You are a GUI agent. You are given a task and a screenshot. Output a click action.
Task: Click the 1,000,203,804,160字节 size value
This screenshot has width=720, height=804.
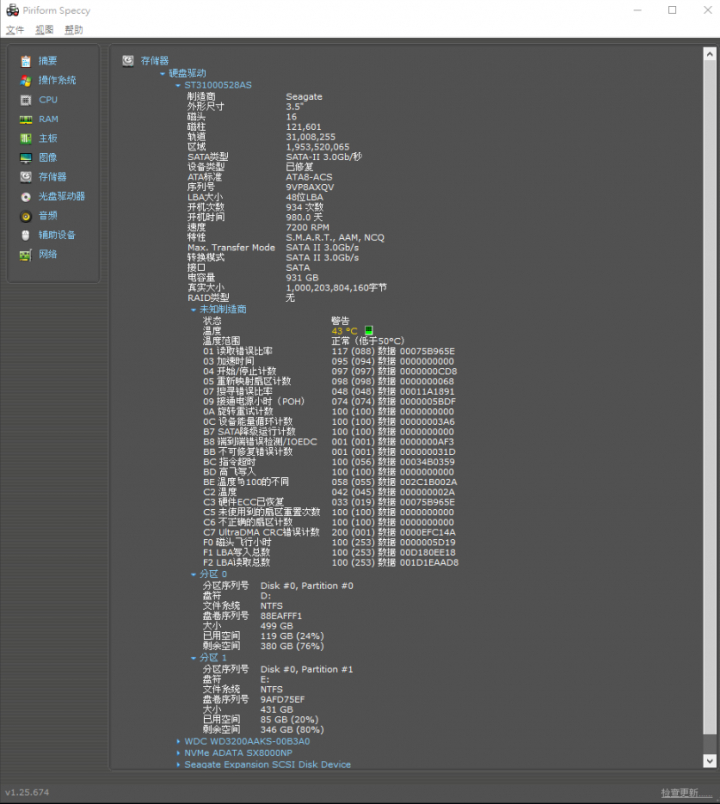[x=336, y=288]
